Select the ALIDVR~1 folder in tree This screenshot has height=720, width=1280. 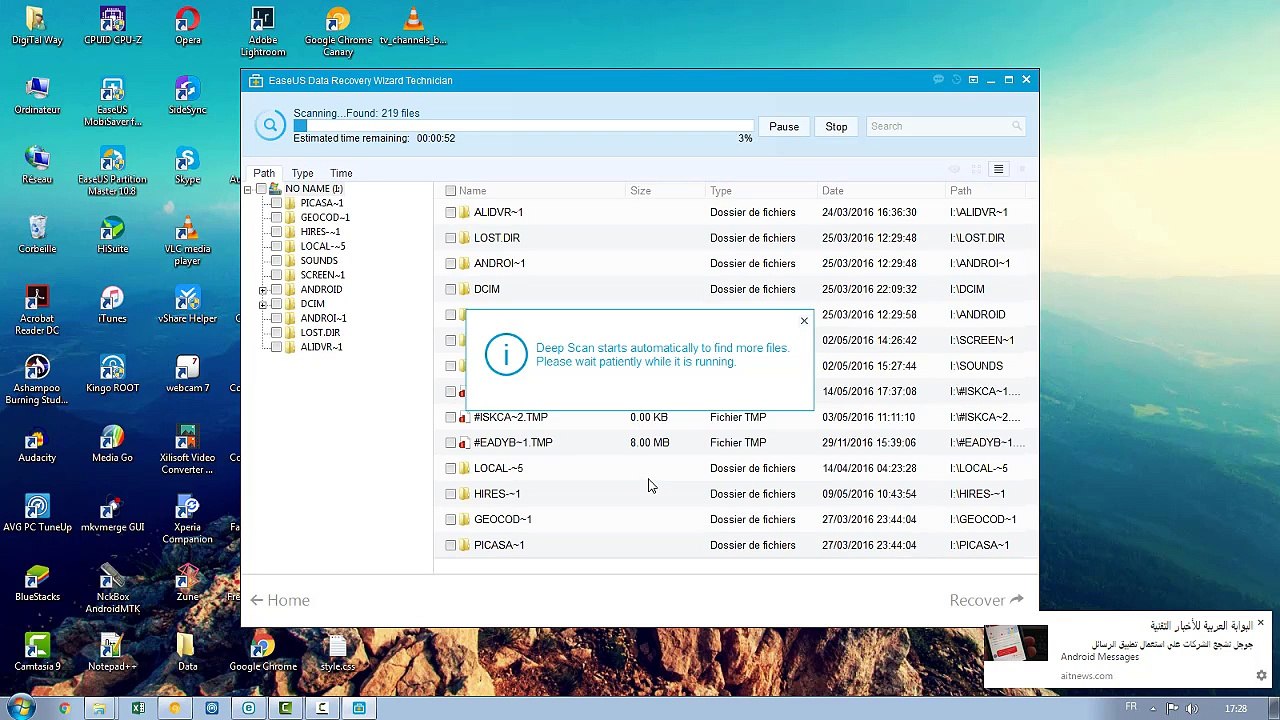click(321, 347)
